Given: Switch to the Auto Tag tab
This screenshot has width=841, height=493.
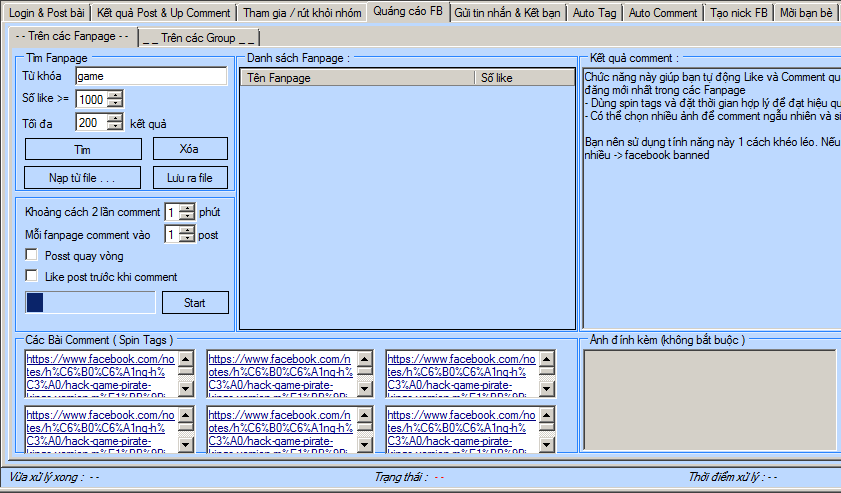Looking at the screenshot, I should click(594, 12).
